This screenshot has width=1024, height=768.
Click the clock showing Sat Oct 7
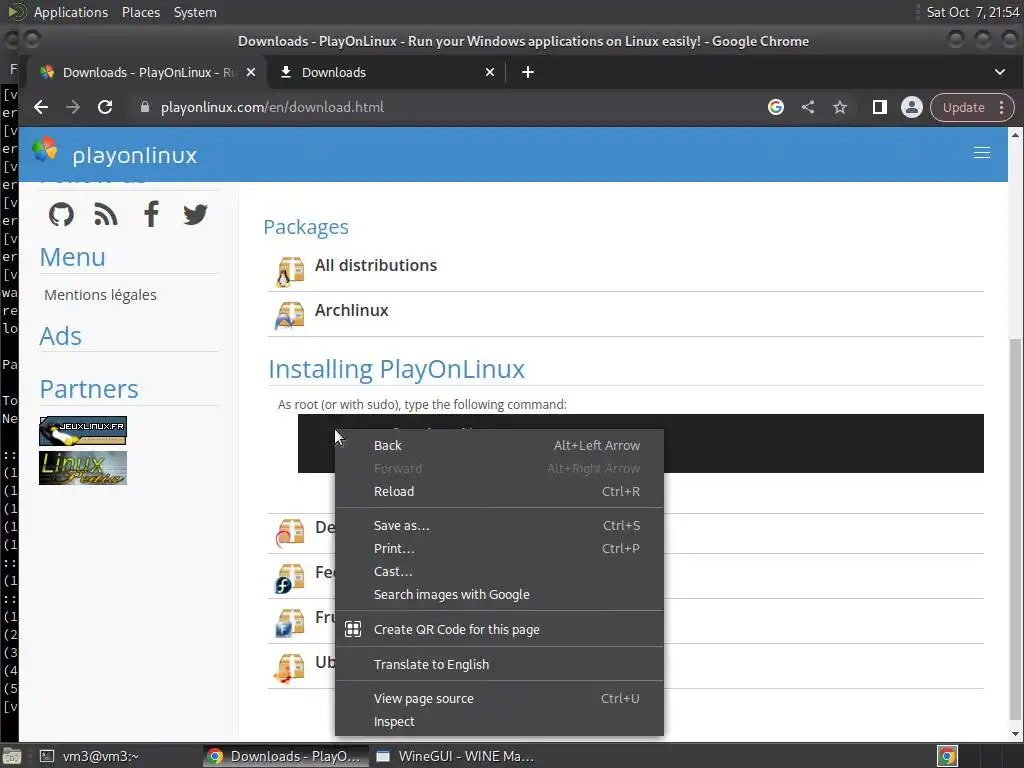972,12
